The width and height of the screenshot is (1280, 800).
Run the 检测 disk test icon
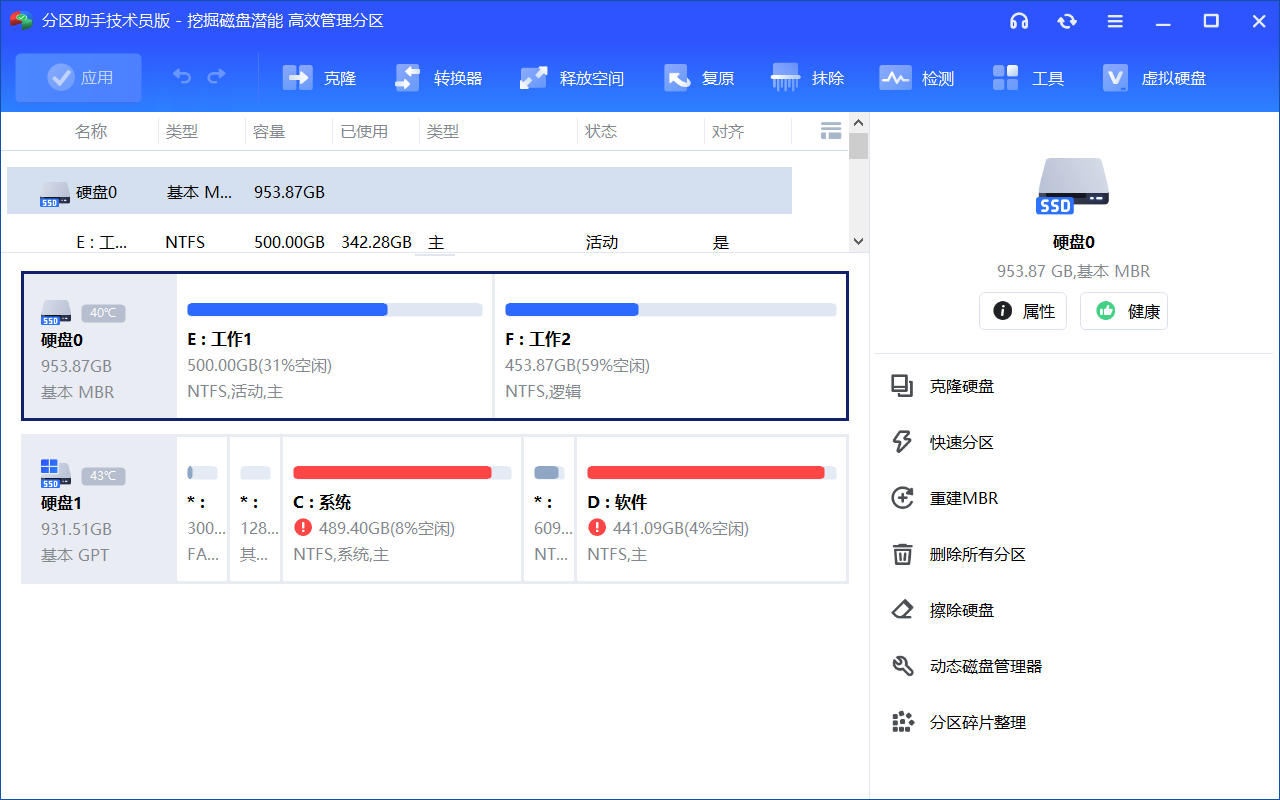point(895,77)
